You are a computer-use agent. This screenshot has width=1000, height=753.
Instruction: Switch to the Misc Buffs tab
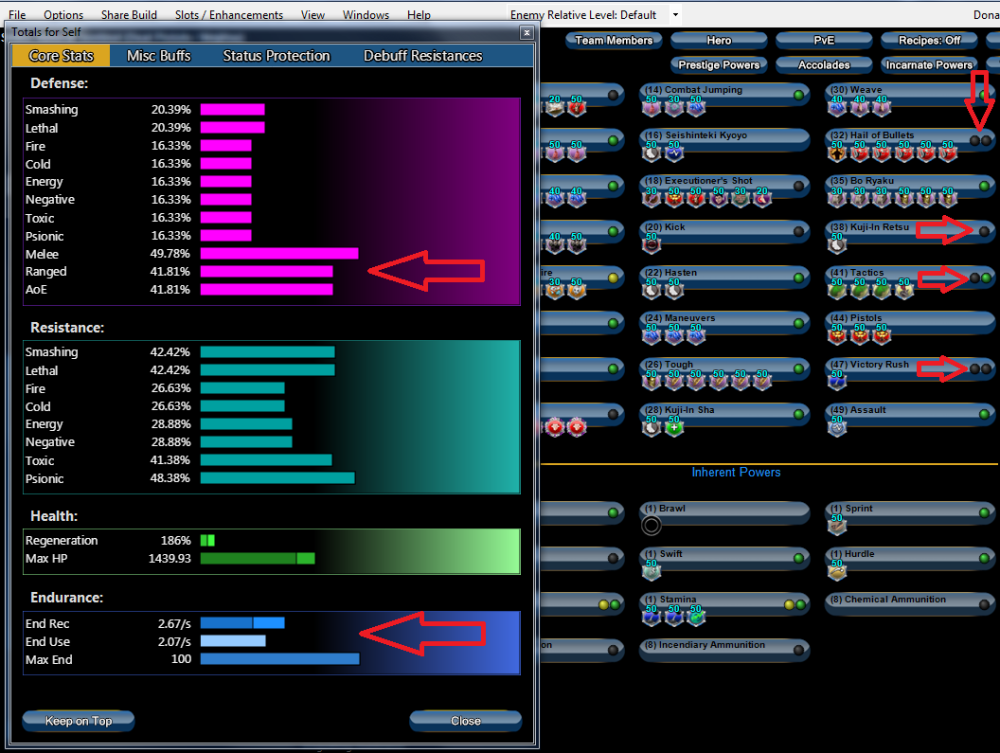click(x=159, y=56)
